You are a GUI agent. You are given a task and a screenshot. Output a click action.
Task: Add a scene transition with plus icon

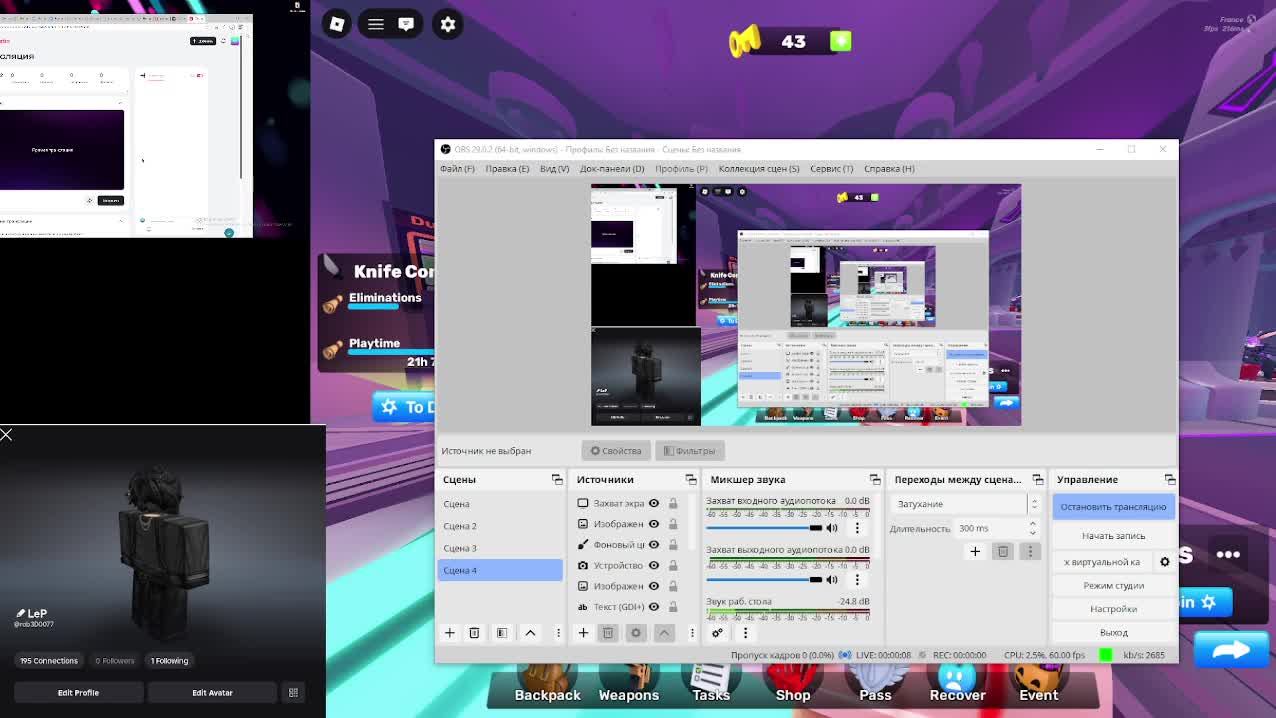tap(975, 551)
